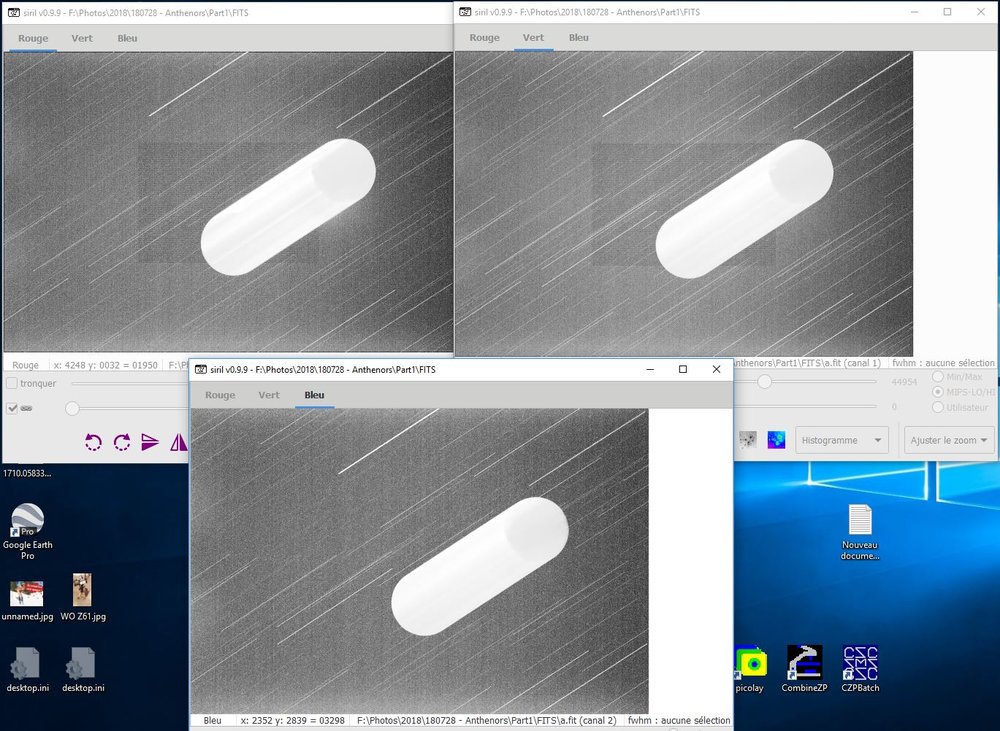Launch CombineZP desktop shortcut

(804, 668)
